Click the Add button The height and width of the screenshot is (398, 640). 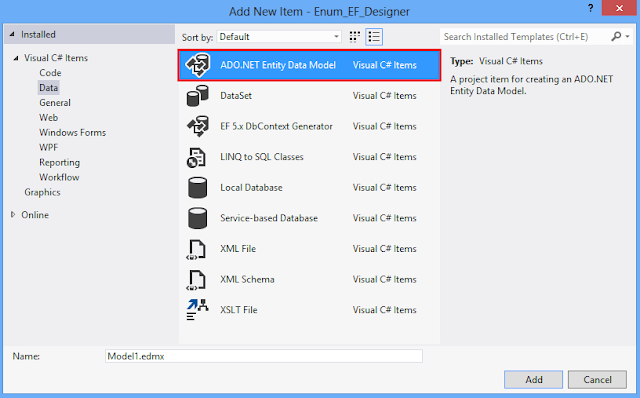533,380
